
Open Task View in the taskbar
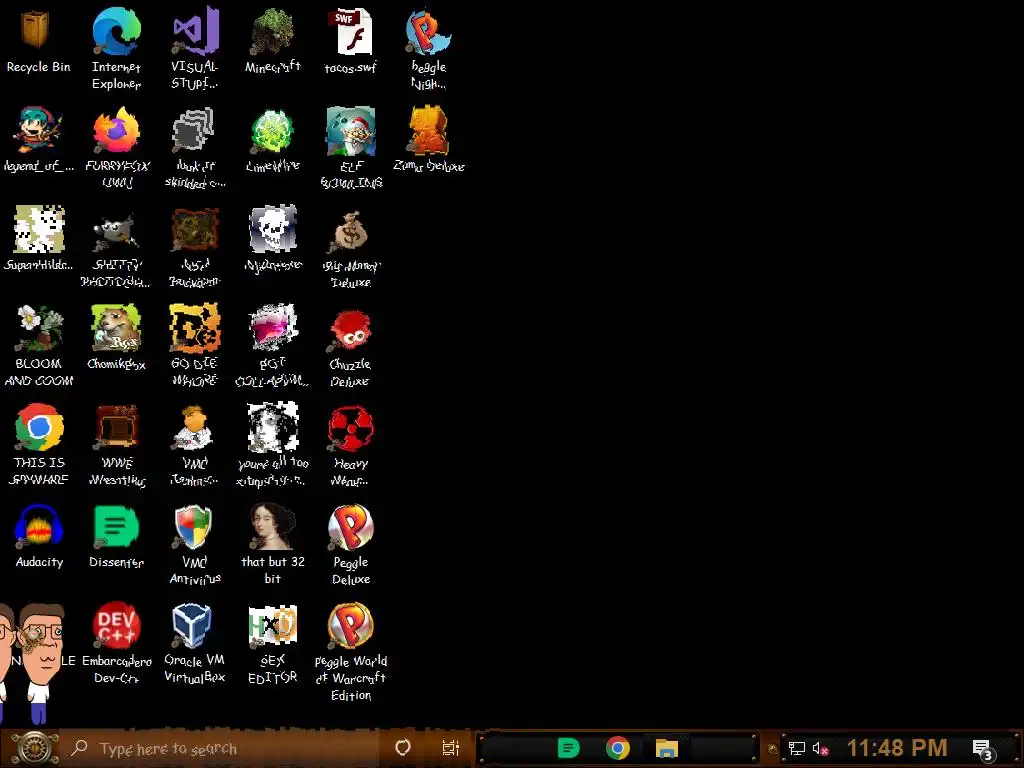pyautogui.click(x=451, y=748)
